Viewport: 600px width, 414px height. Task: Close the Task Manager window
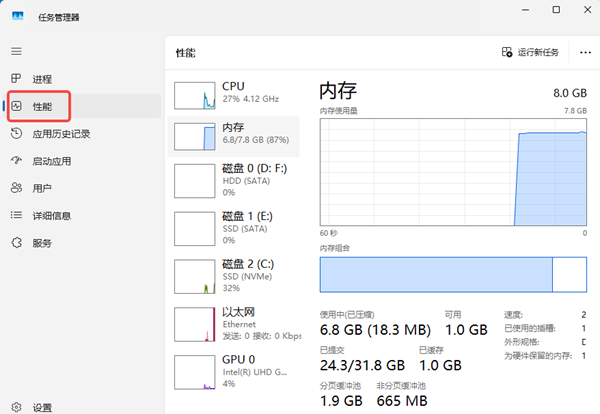(588, 10)
